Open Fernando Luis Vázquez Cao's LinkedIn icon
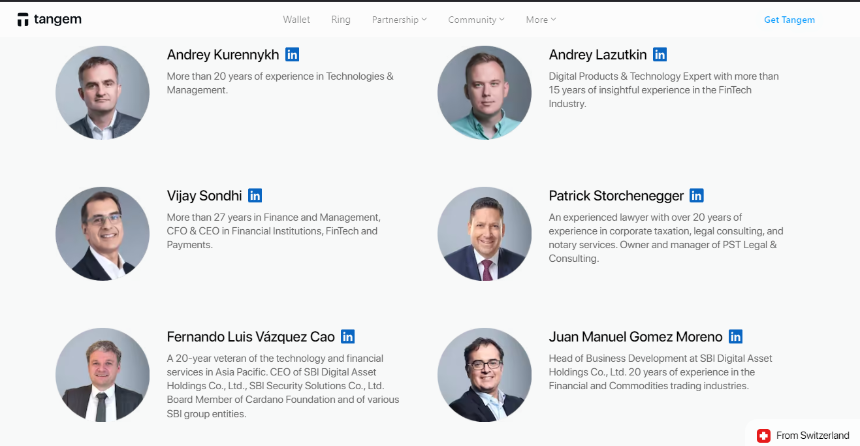Viewport: 860px width, 446px height. click(348, 336)
